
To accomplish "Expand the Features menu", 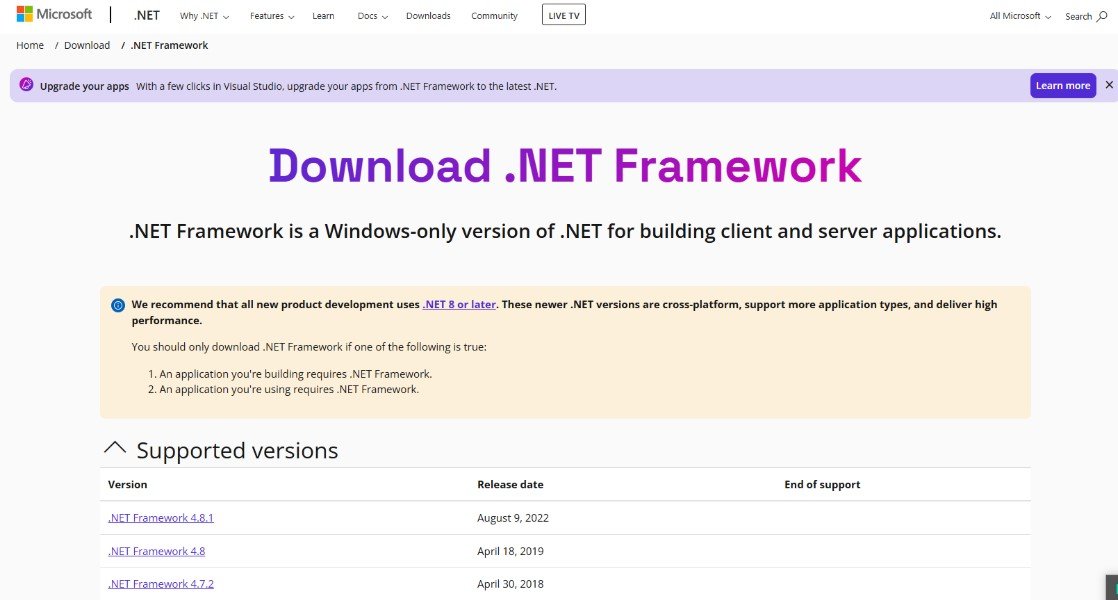I will pos(272,16).
